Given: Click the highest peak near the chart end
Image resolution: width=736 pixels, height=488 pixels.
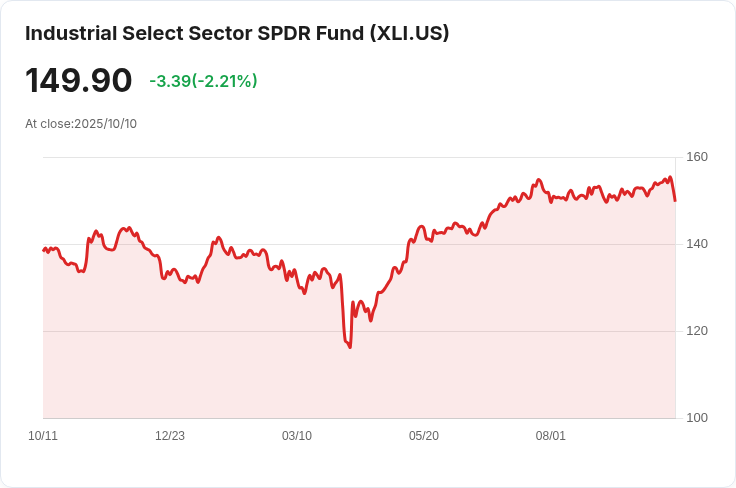Looking at the screenshot, I should click(x=670, y=177).
